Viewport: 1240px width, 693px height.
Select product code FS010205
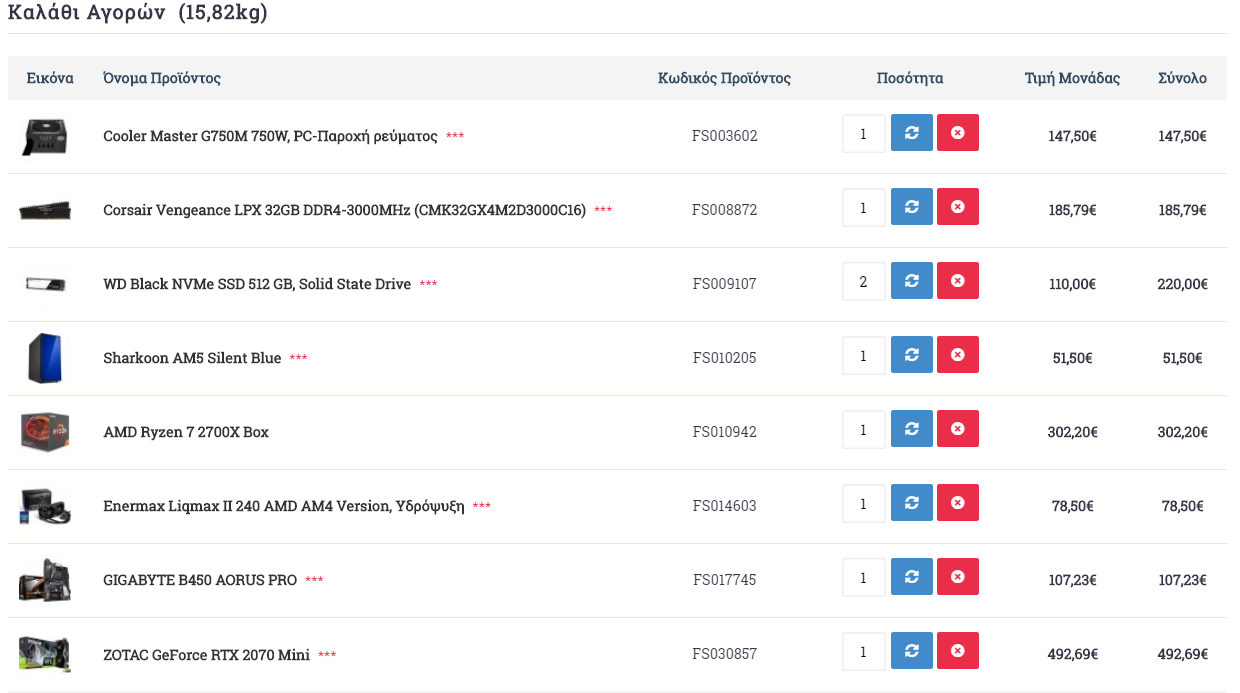tap(725, 358)
